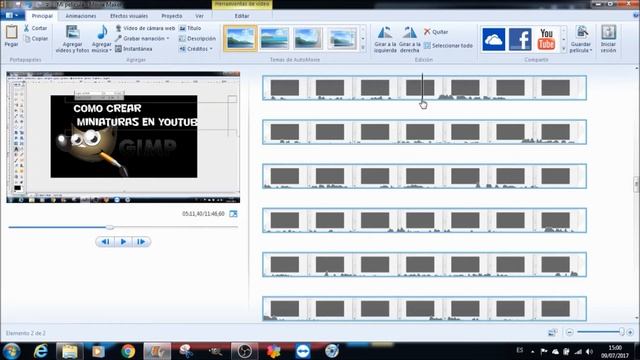Open the application file menu button
Image resolution: width=640 pixels, height=360 pixels.
pos(11,16)
